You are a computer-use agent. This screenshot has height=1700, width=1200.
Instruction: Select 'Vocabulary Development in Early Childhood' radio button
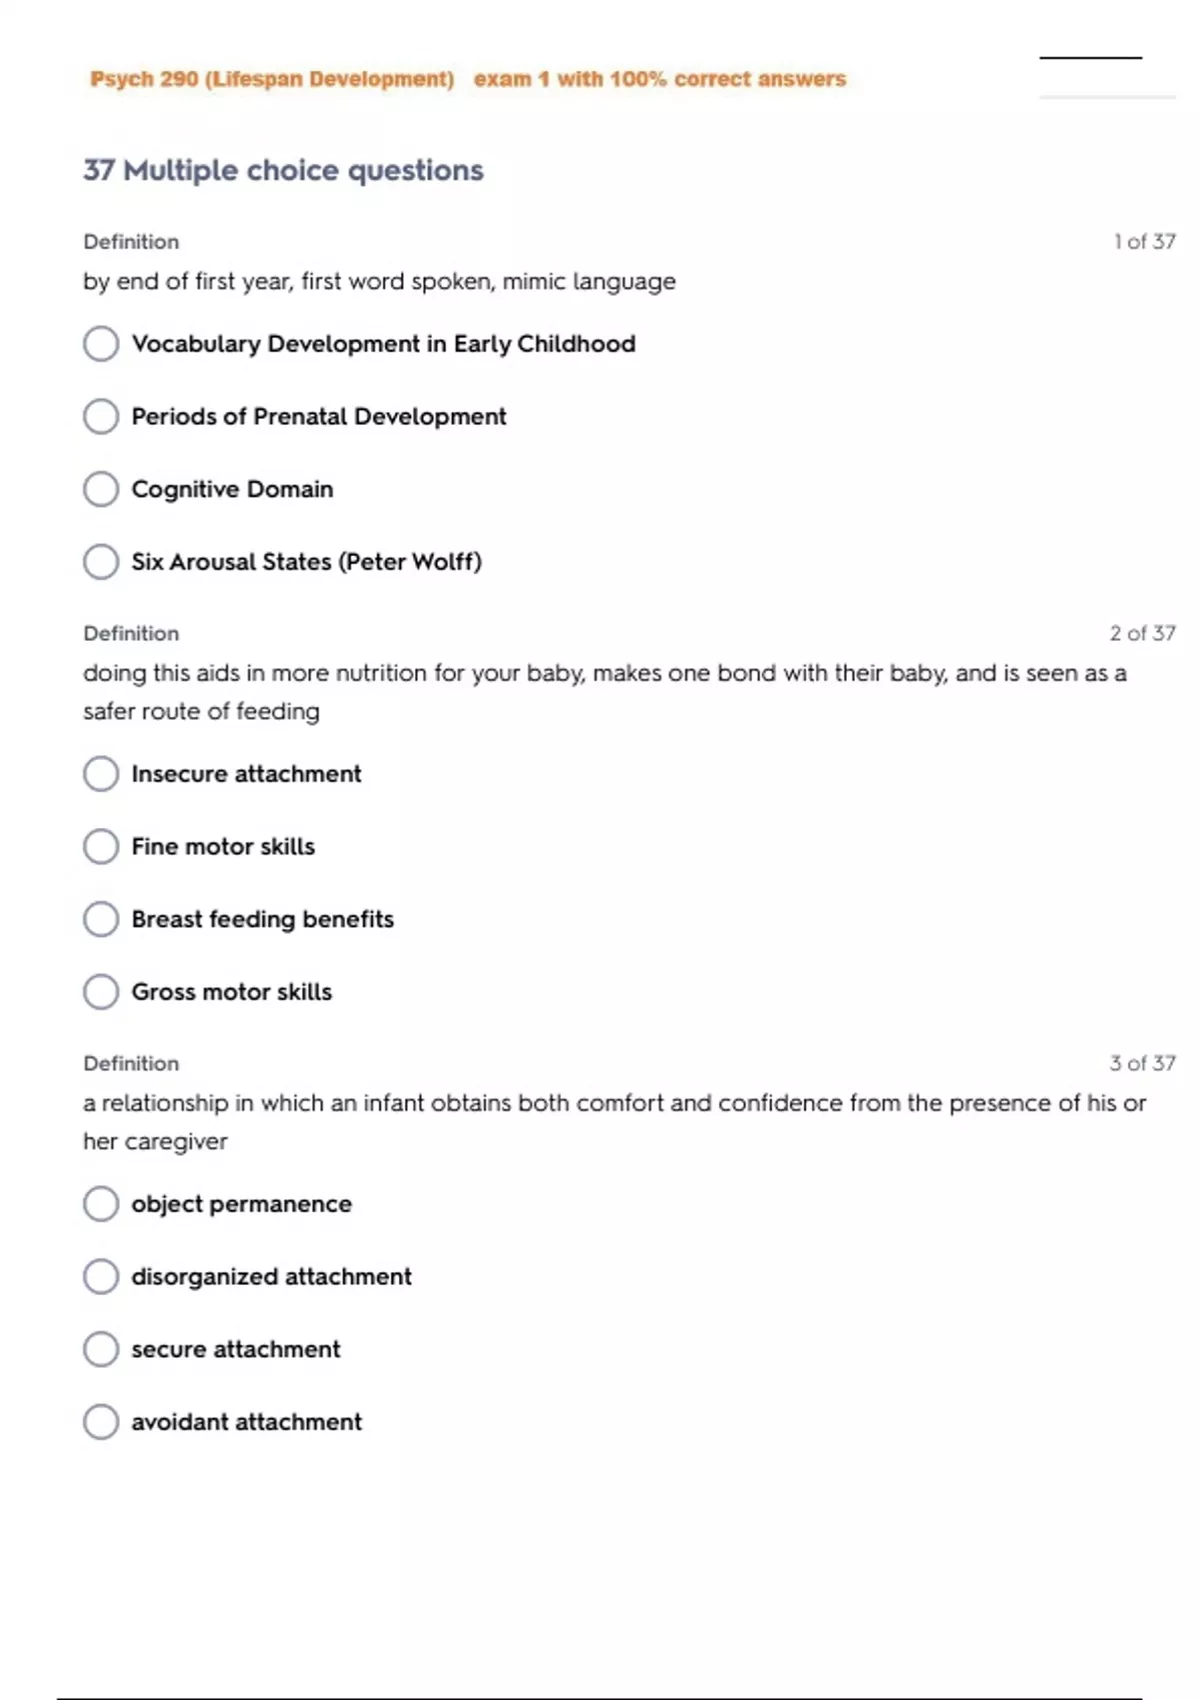(x=101, y=344)
